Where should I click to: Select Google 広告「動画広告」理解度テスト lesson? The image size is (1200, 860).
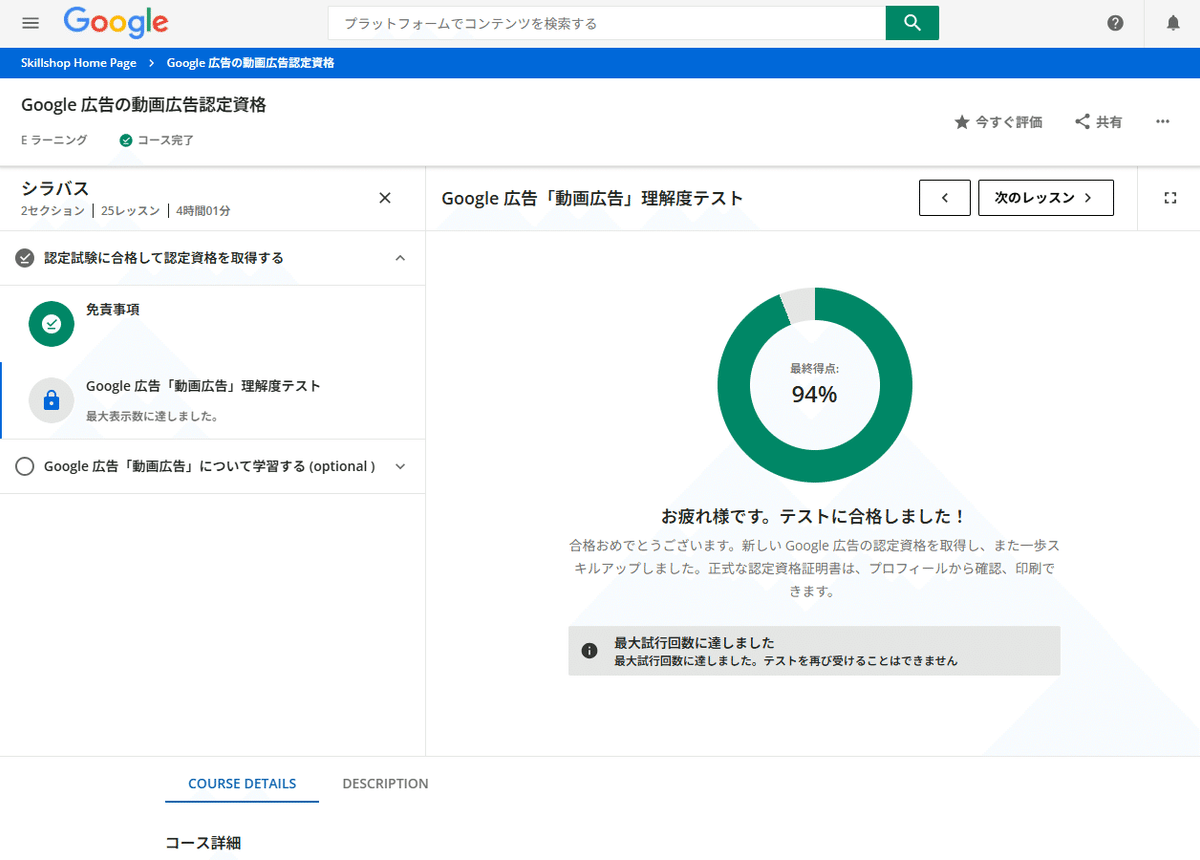pos(213,400)
